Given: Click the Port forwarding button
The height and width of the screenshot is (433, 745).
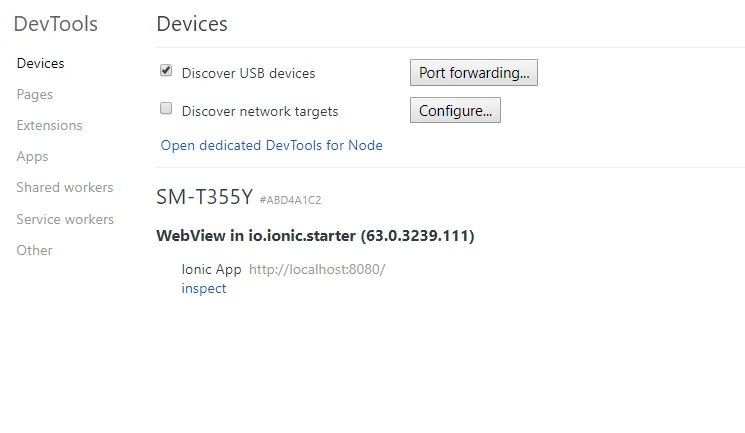Looking at the screenshot, I should 473,73.
